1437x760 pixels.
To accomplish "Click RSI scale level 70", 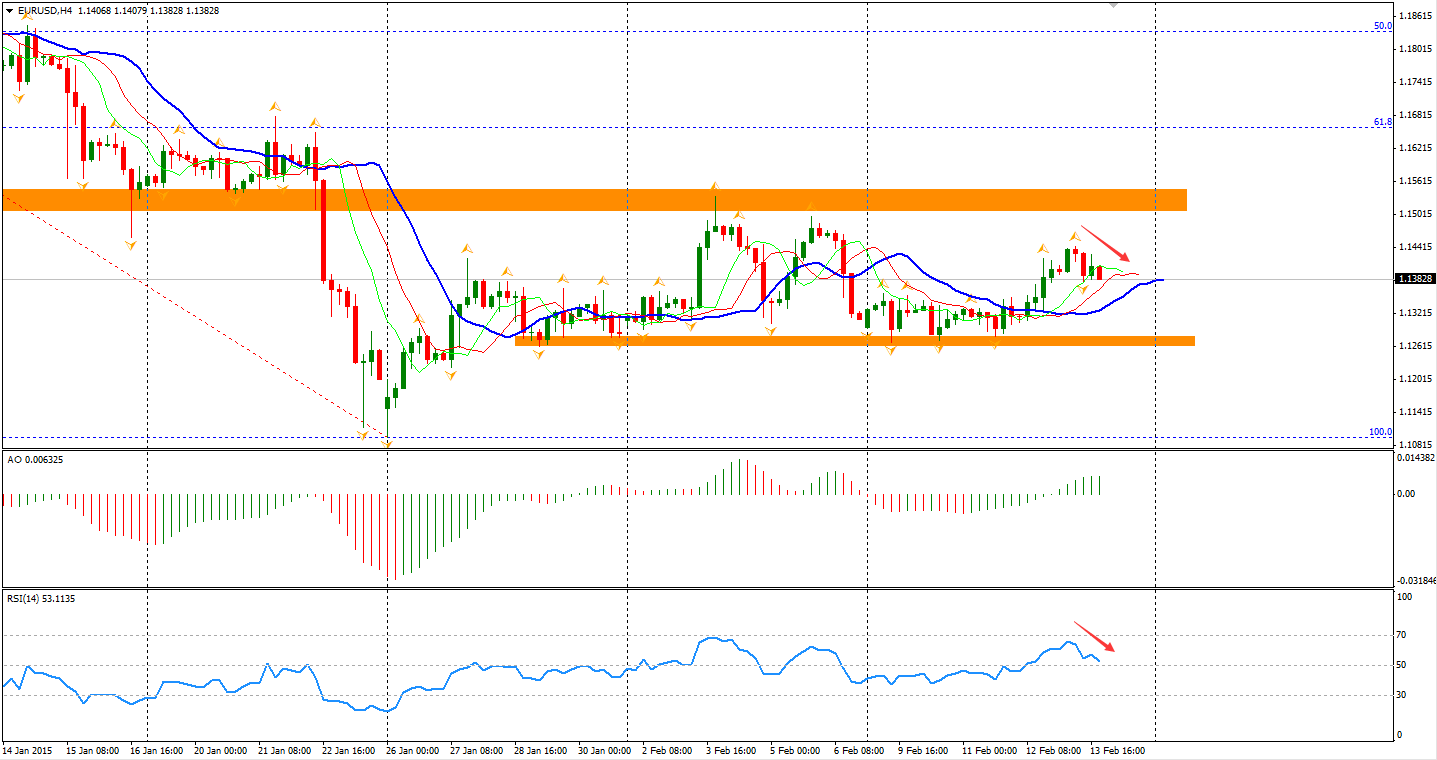I will point(1402,635).
